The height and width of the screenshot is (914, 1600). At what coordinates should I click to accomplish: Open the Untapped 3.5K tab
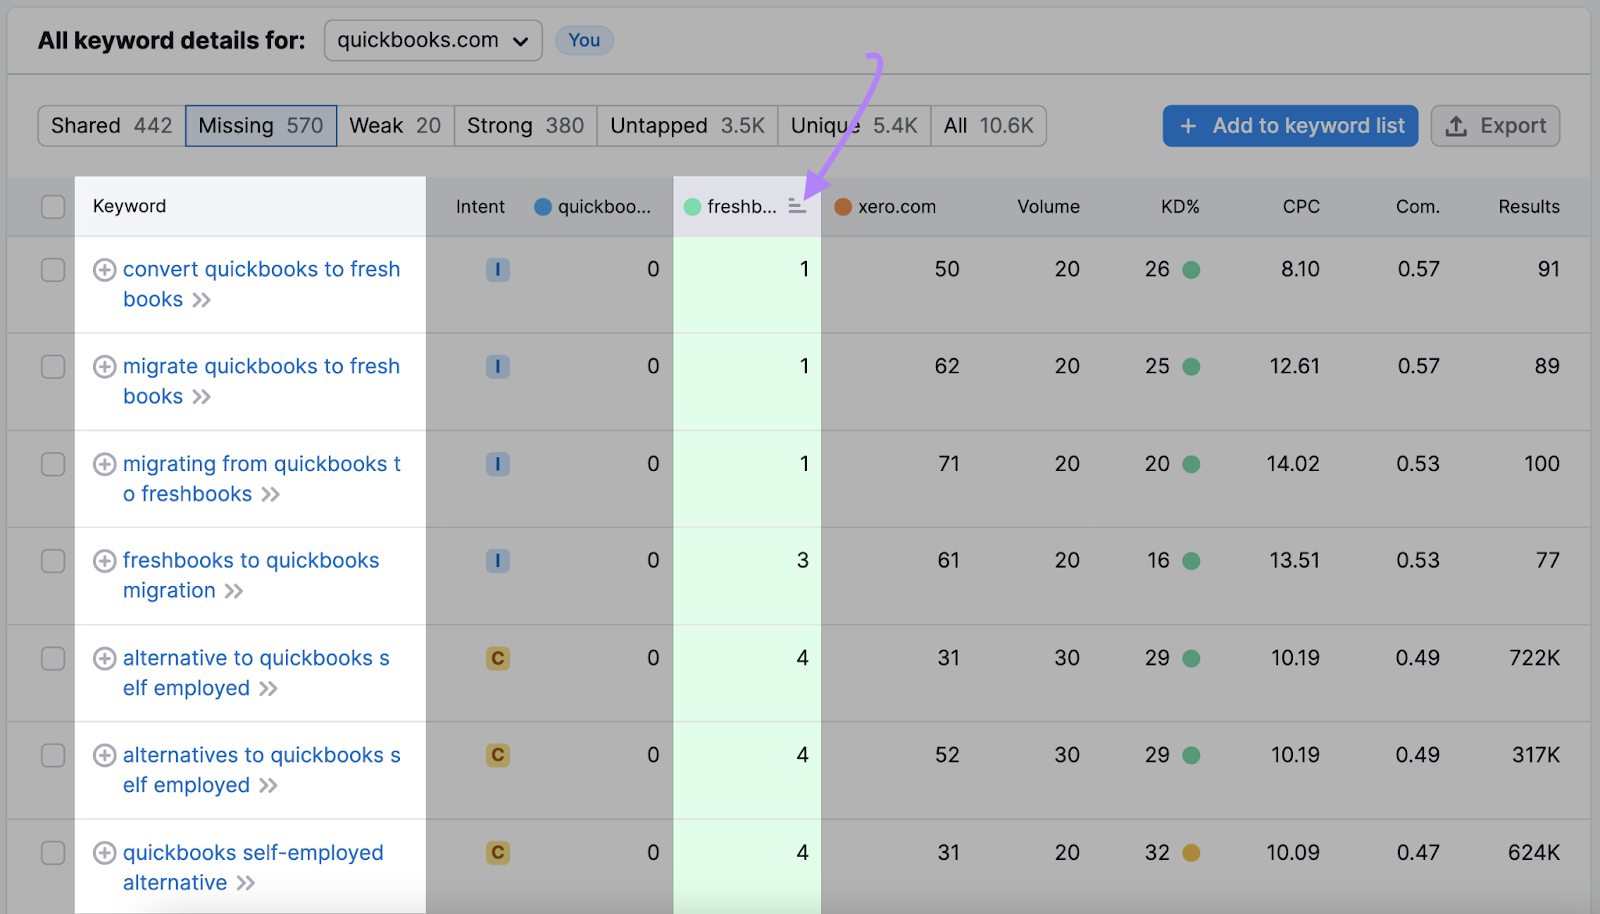(x=688, y=126)
